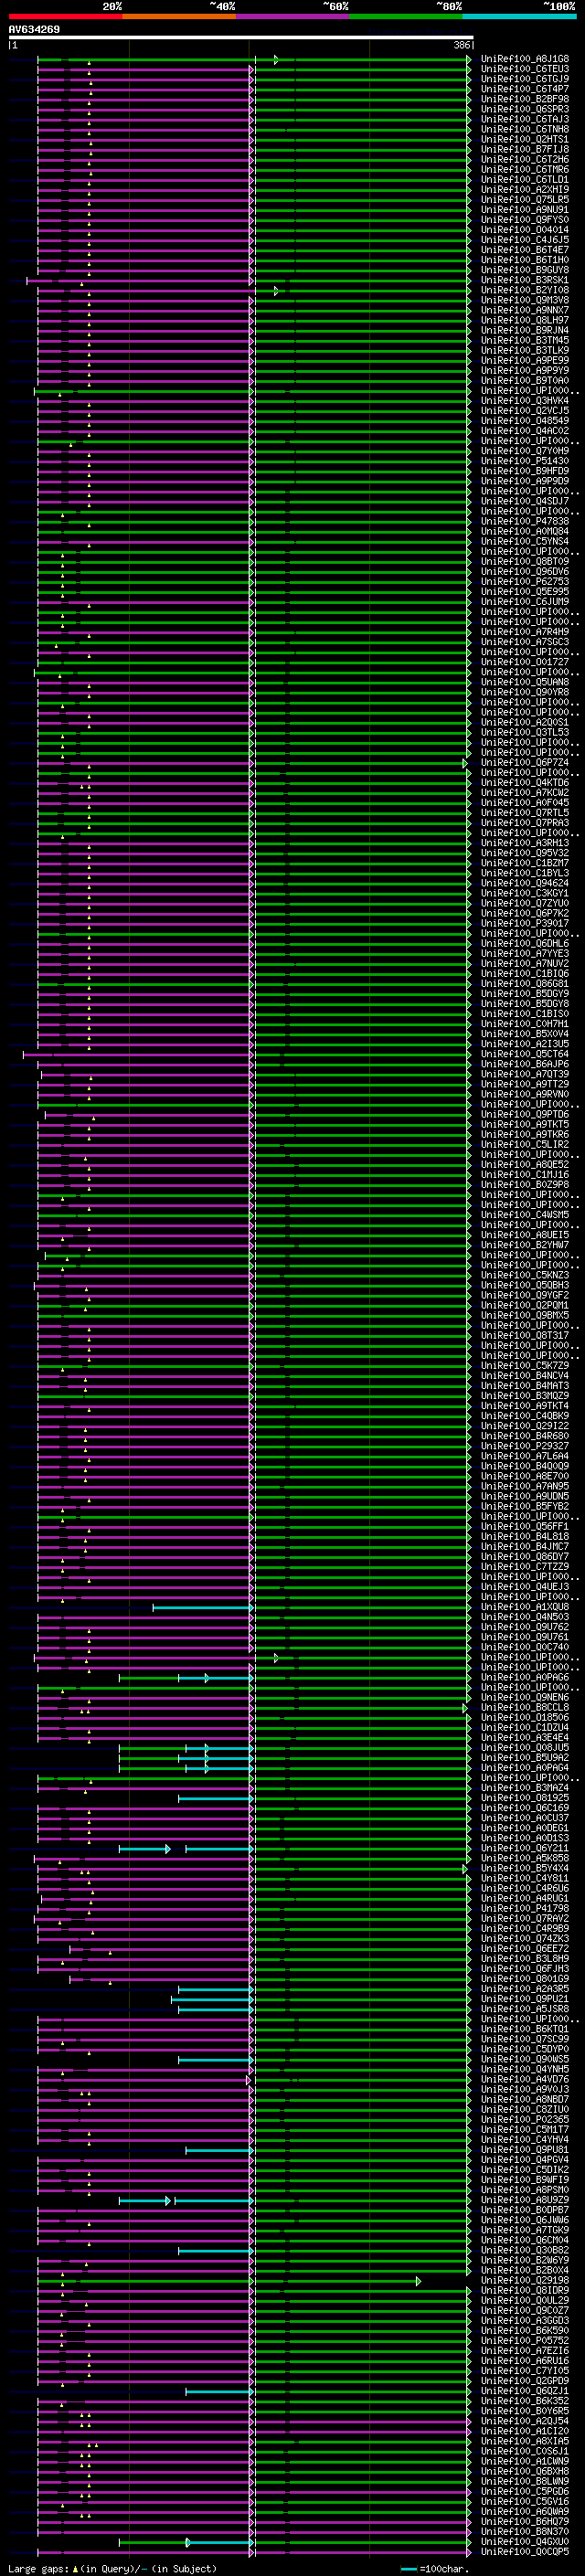
Task: Select the UniRef100_Q9PU81 label
Action: tap(525, 2150)
